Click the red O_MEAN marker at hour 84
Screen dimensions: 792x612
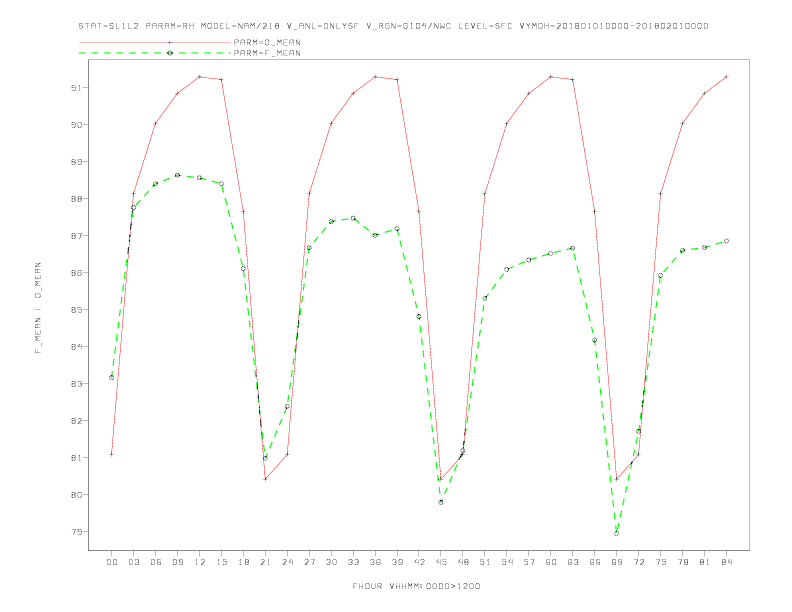[726, 77]
